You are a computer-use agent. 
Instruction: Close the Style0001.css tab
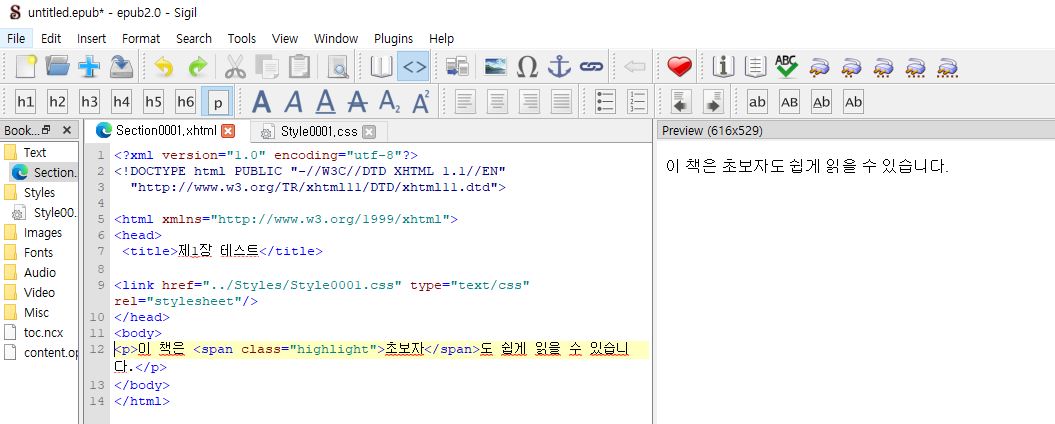point(369,131)
